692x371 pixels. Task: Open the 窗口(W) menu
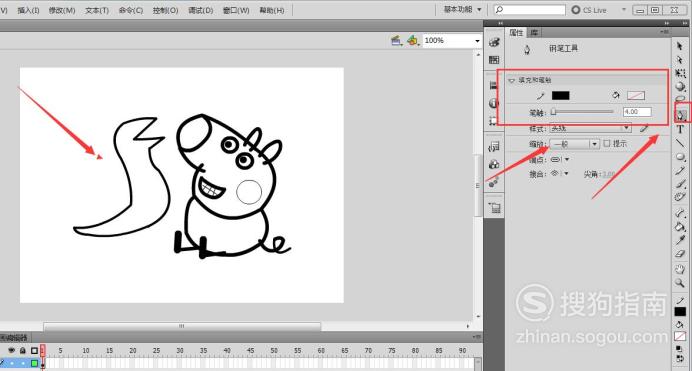coord(236,10)
